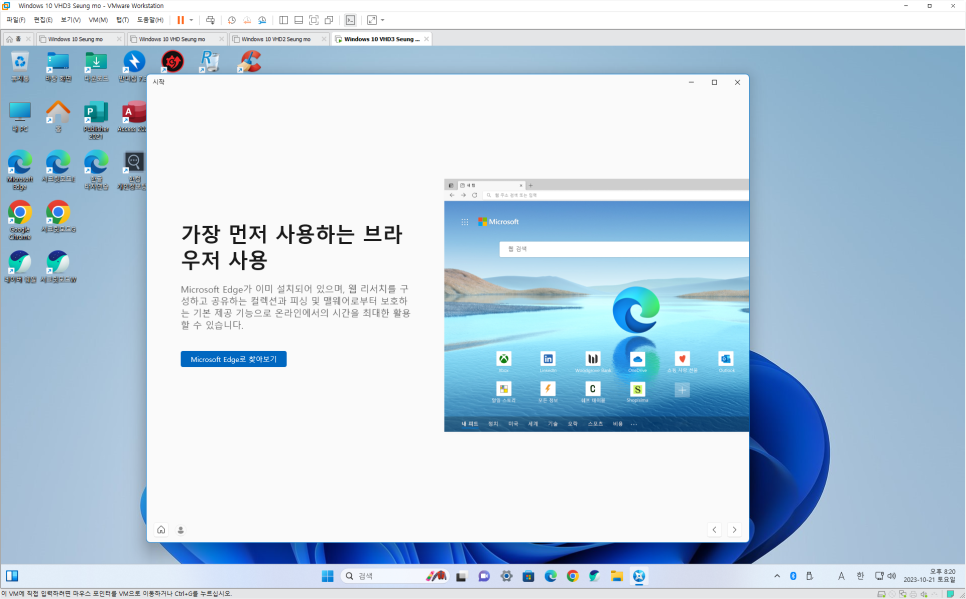
Task: Click the Microsoft Edge desktop shortcut
Action: [x=20, y=171]
